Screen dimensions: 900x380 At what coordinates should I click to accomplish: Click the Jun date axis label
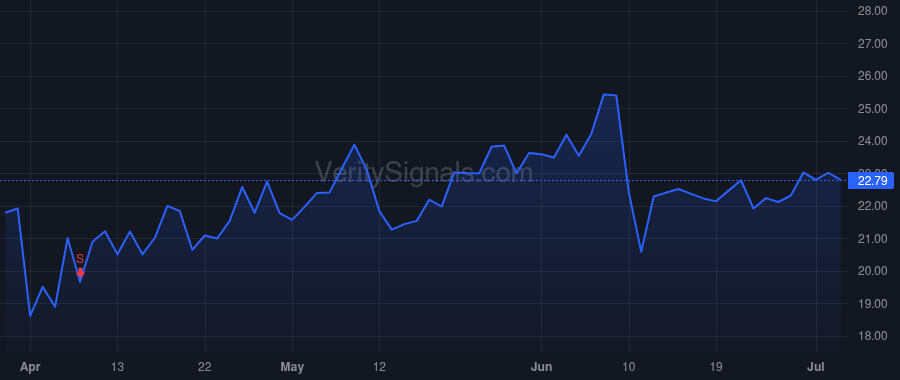point(542,367)
